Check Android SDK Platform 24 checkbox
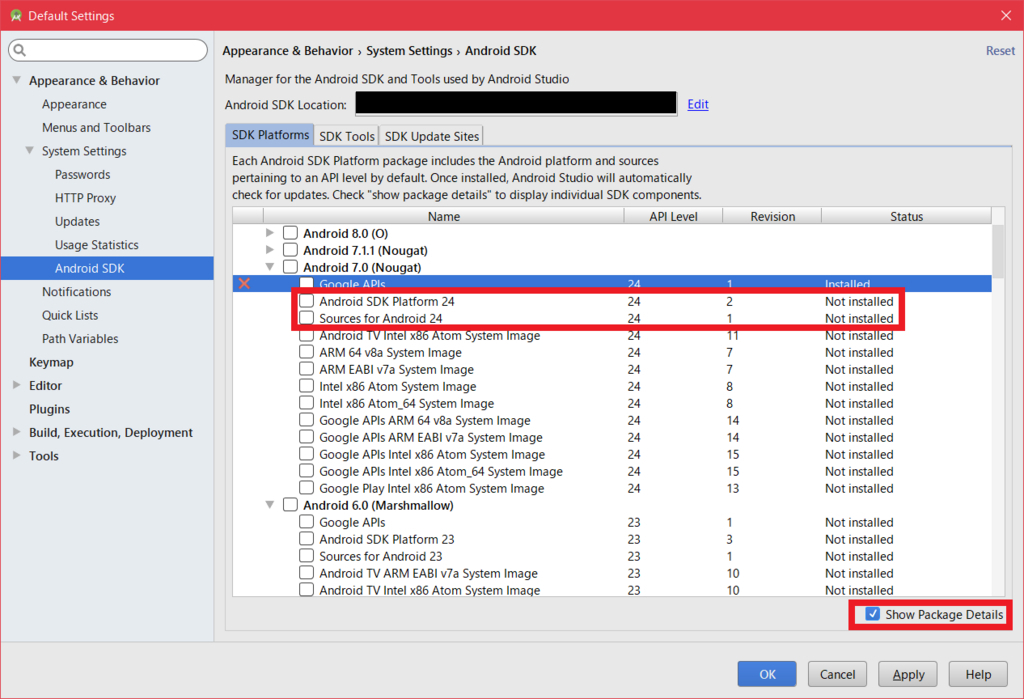 [x=306, y=301]
